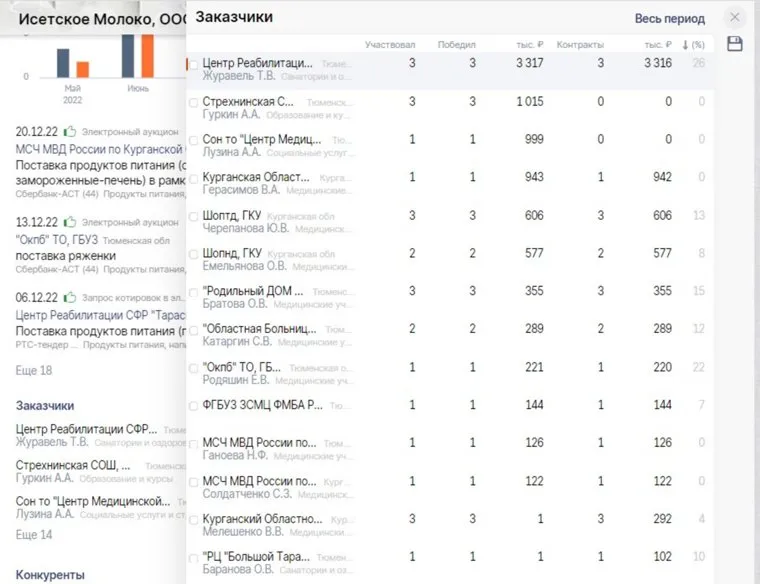Viewport: 760px width, 584px height.
Task: Close the Заказчики panel with the X
Action: [735, 18]
